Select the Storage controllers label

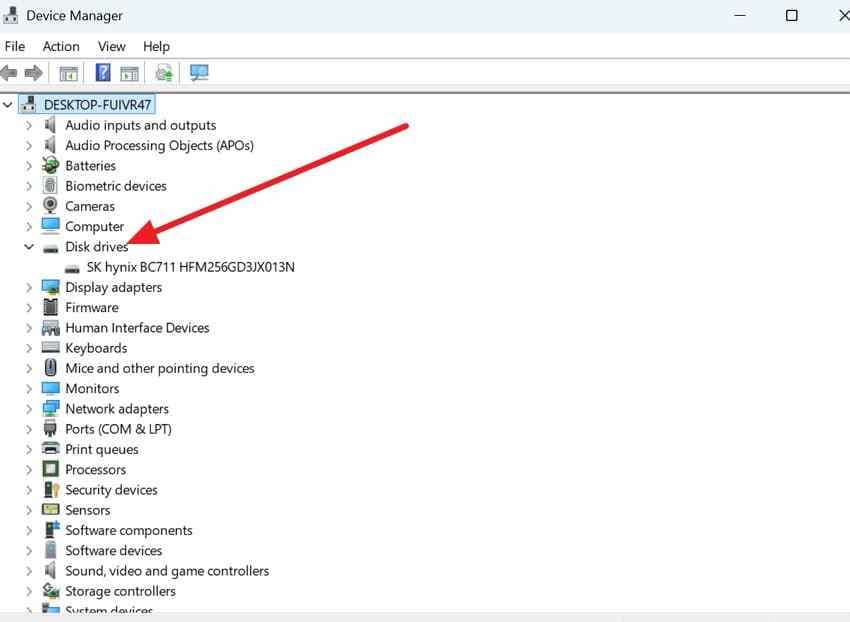pyautogui.click(x=120, y=591)
